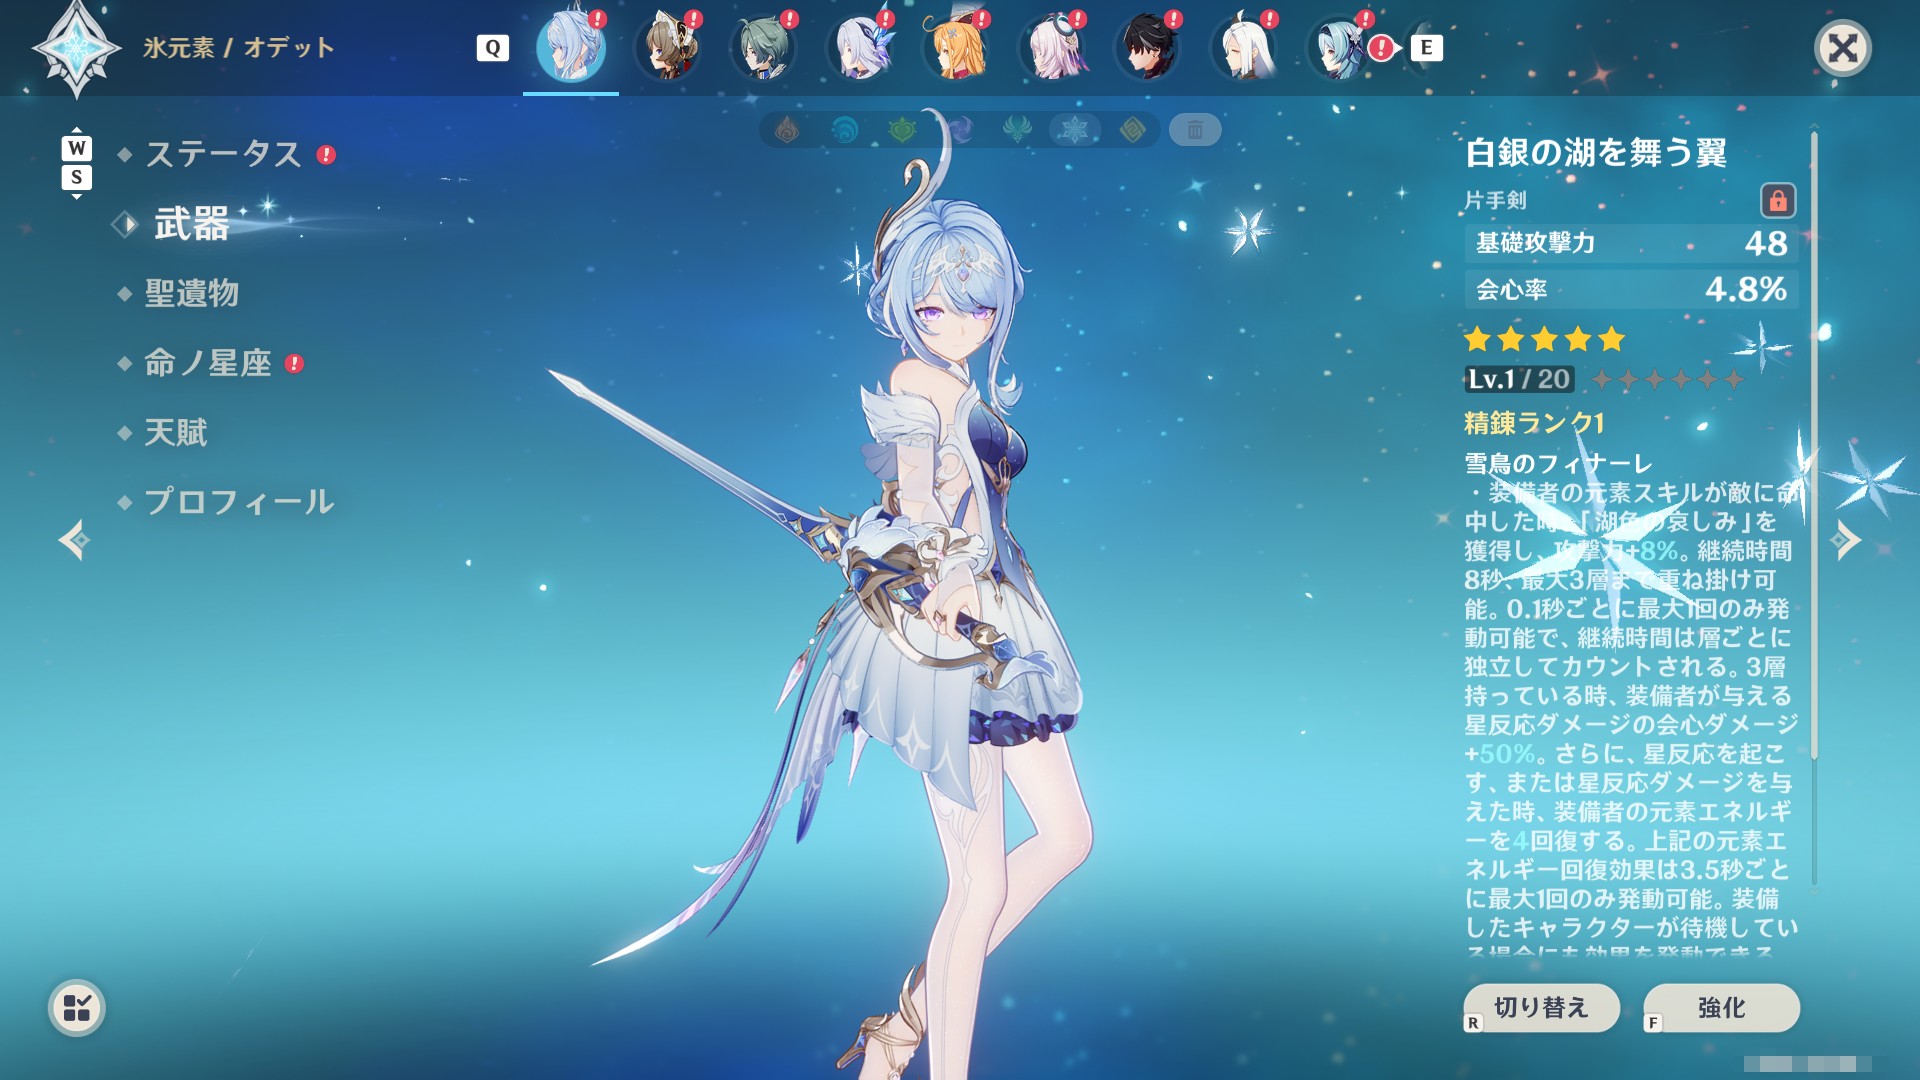
Task: Click the 氷元素 / オデット header text
Action: (x=238, y=47)
